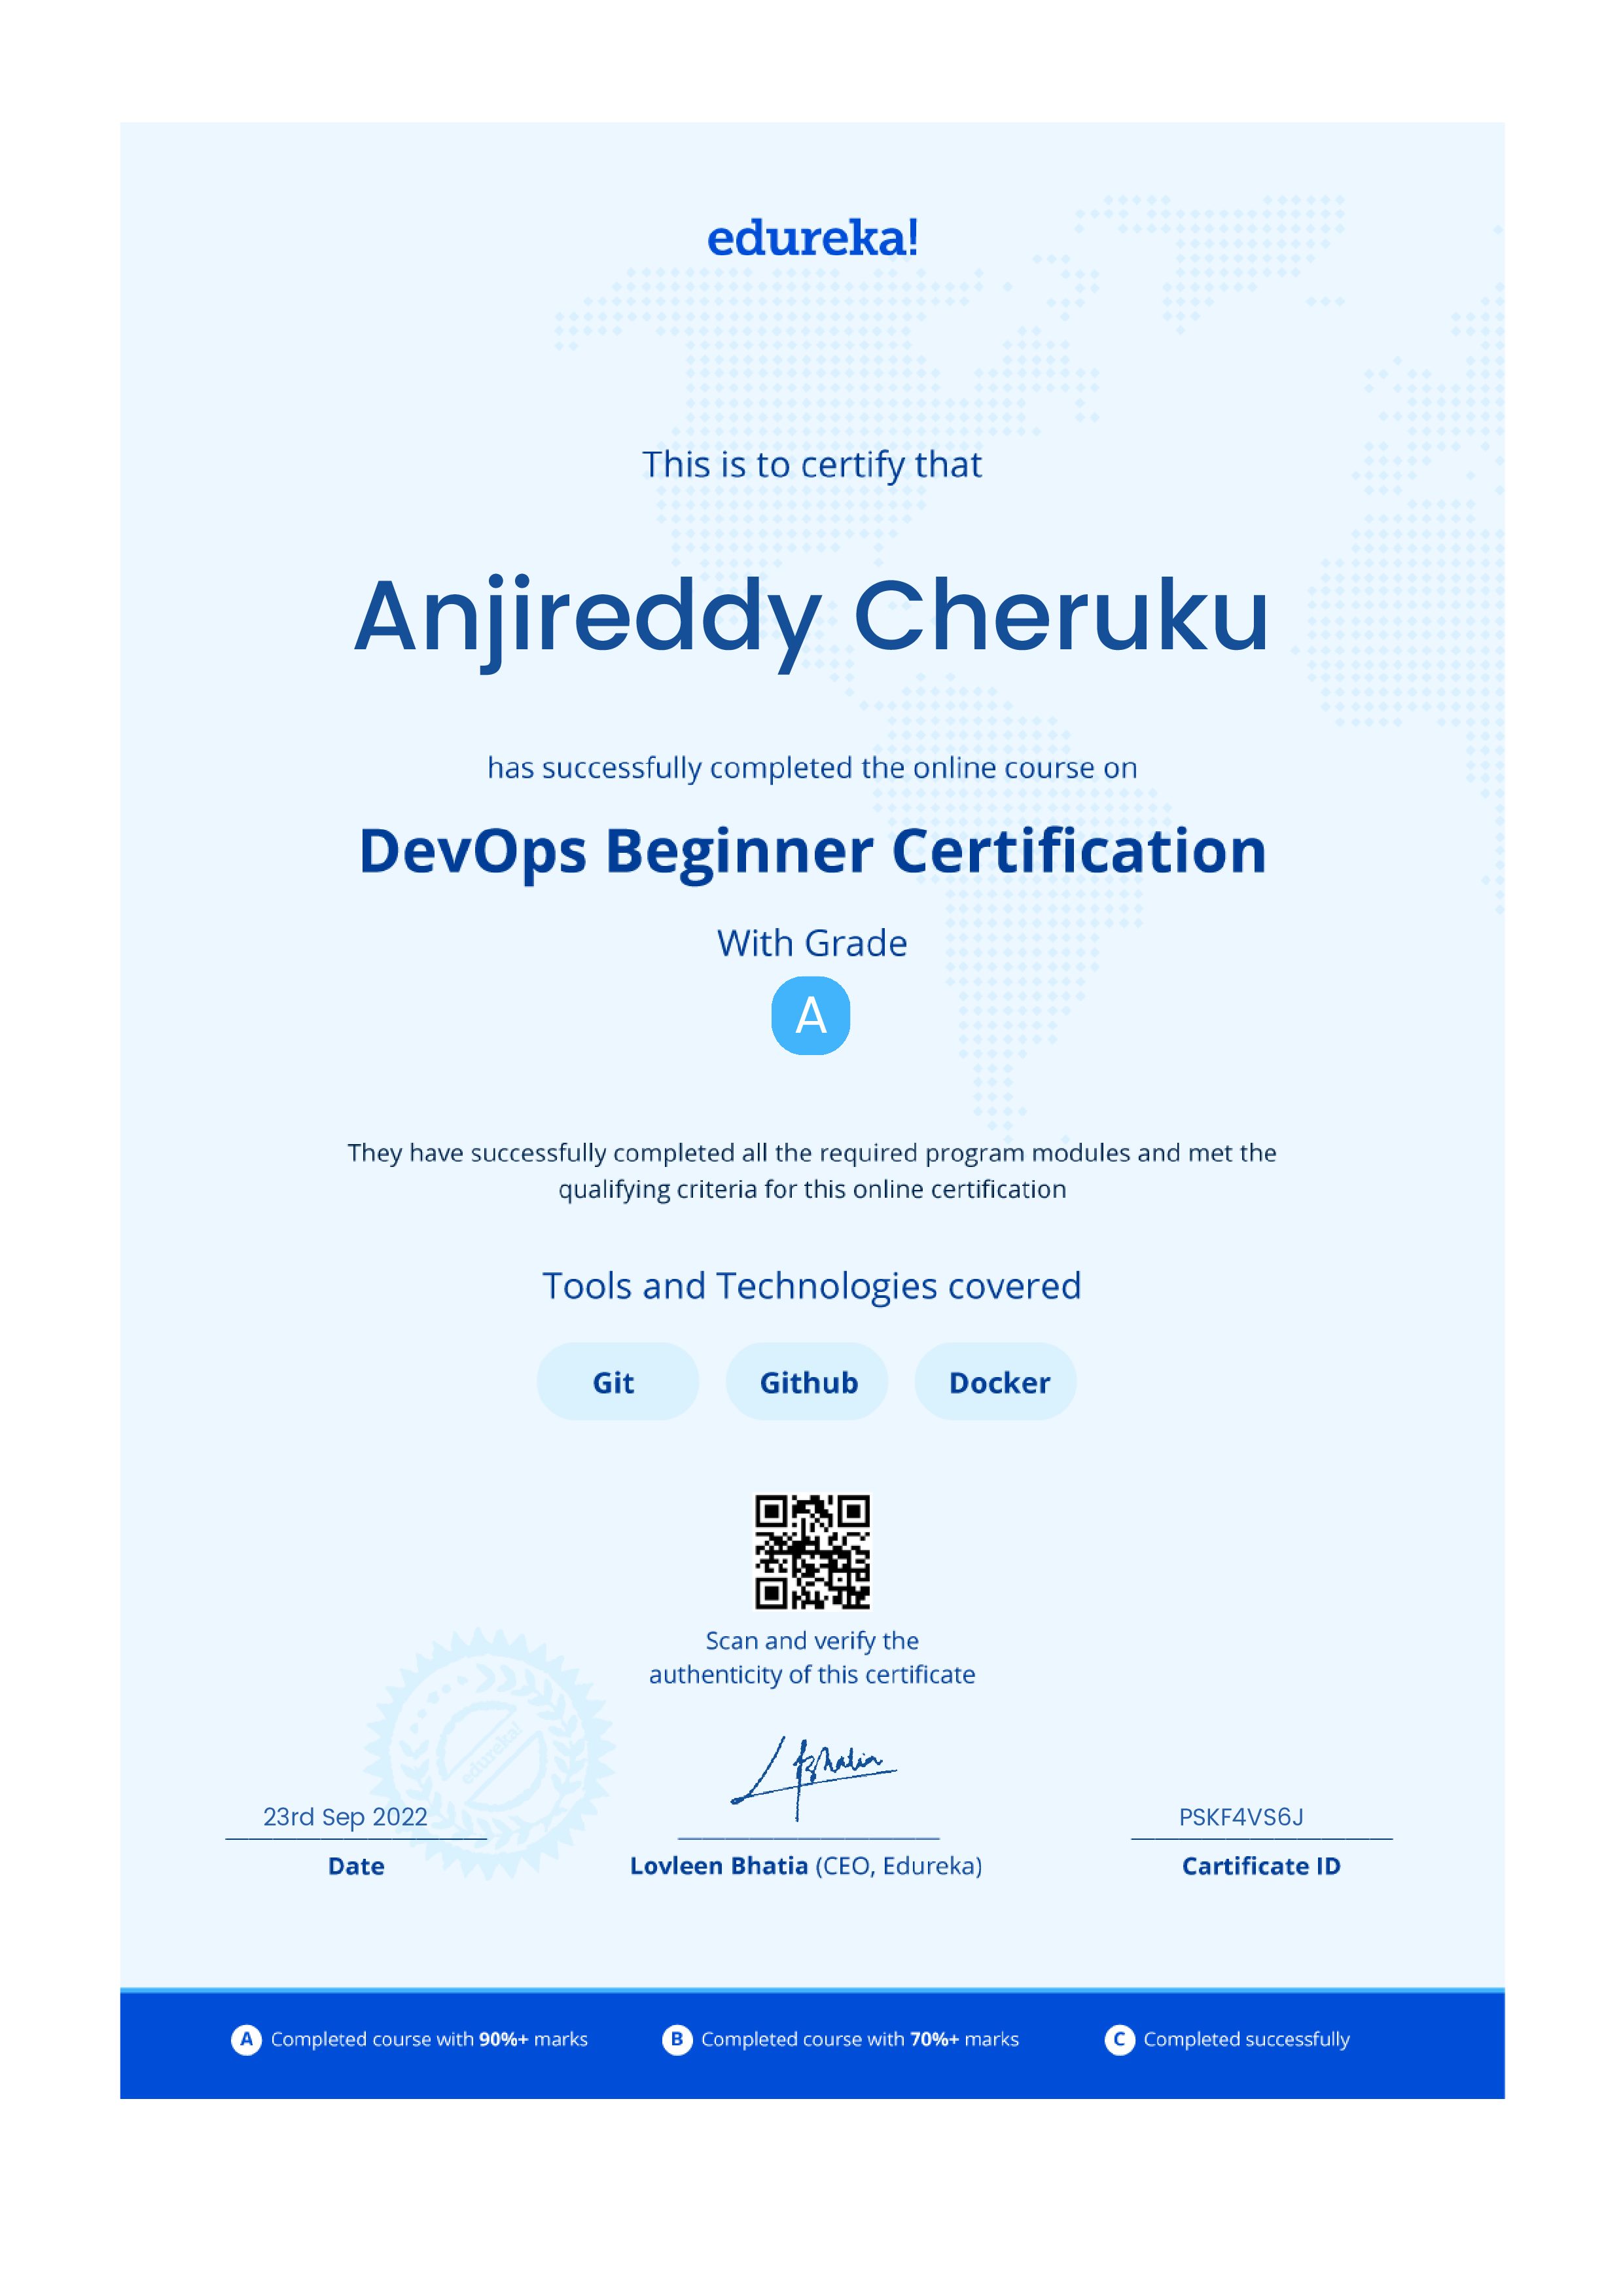Click the legend C circle icon
Image resolution: width=1623 pixels, height=2296 pixels.
[1119, 2039]
